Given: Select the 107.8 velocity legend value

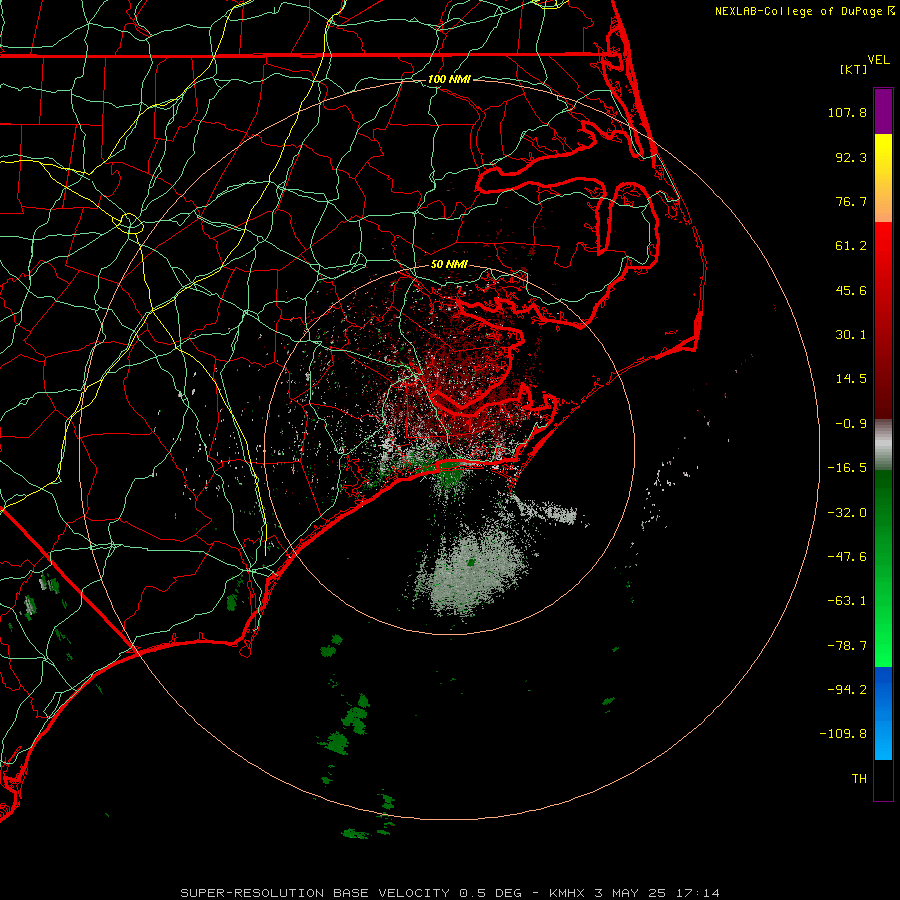Looking at the screenshot, I should click(x=847, y=112).
